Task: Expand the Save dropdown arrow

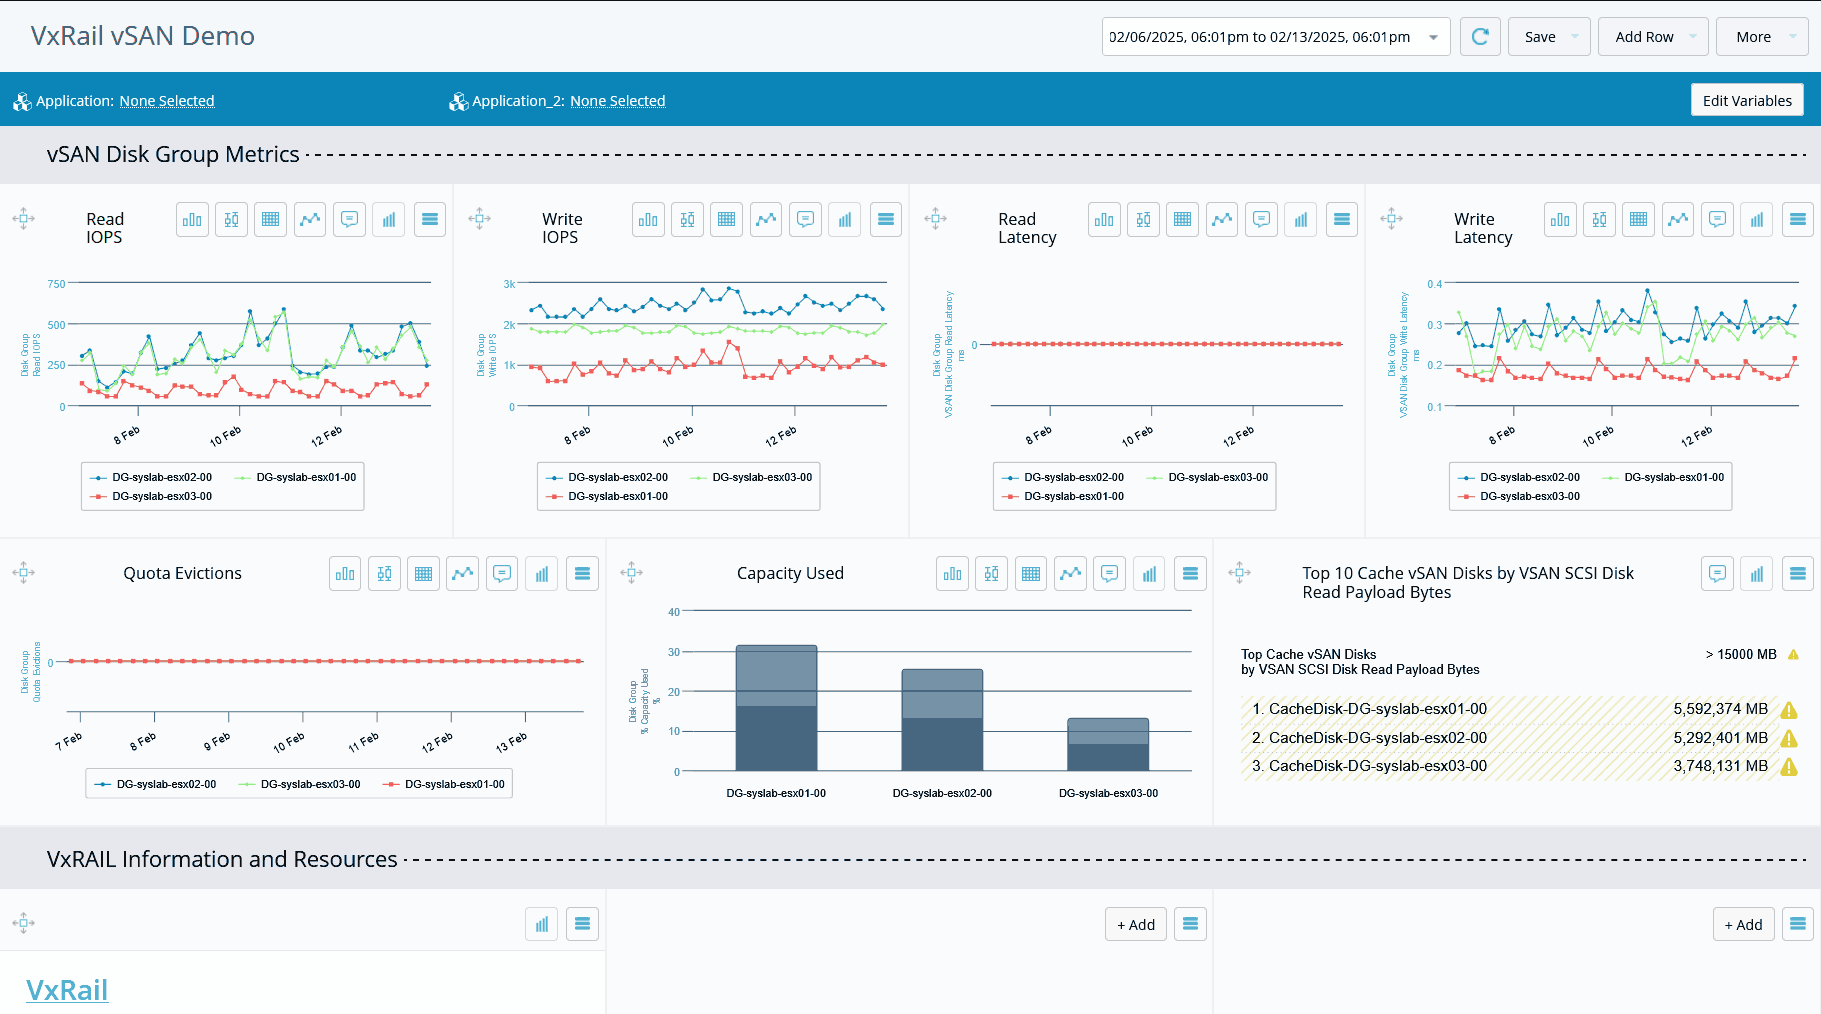Action: (x=1575, y=37)
